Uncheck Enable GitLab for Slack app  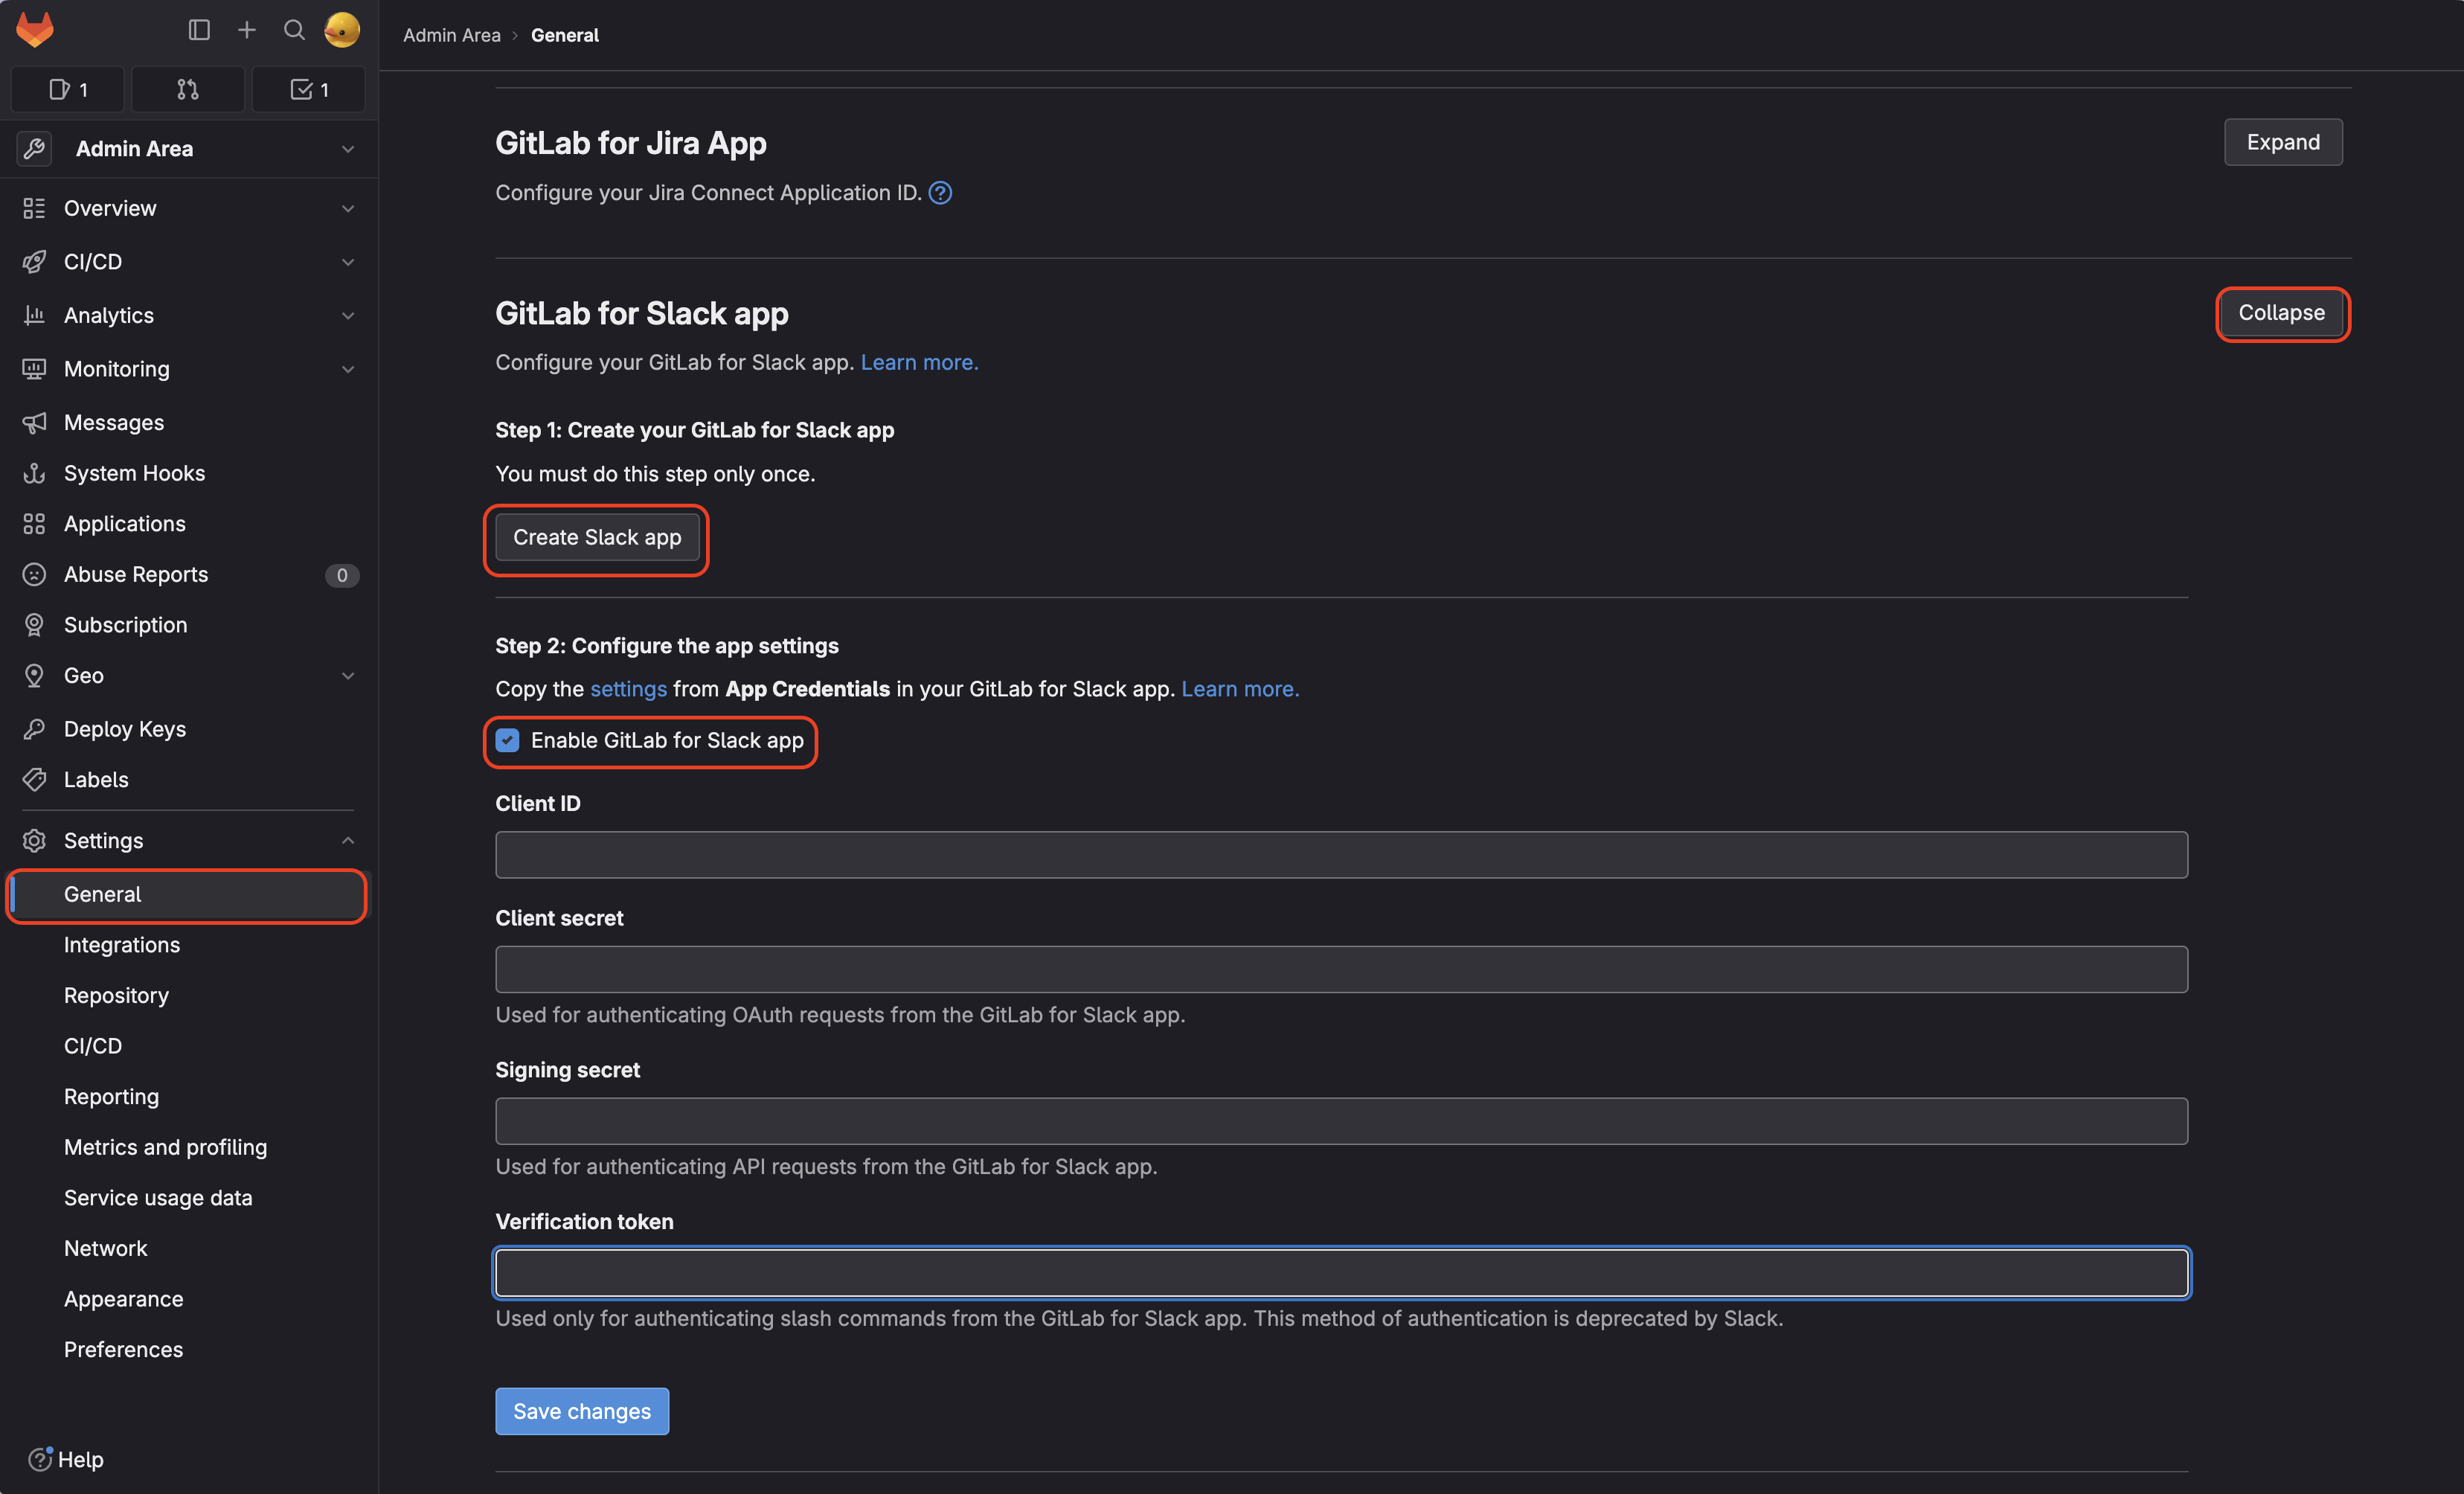tap(508, 741)
